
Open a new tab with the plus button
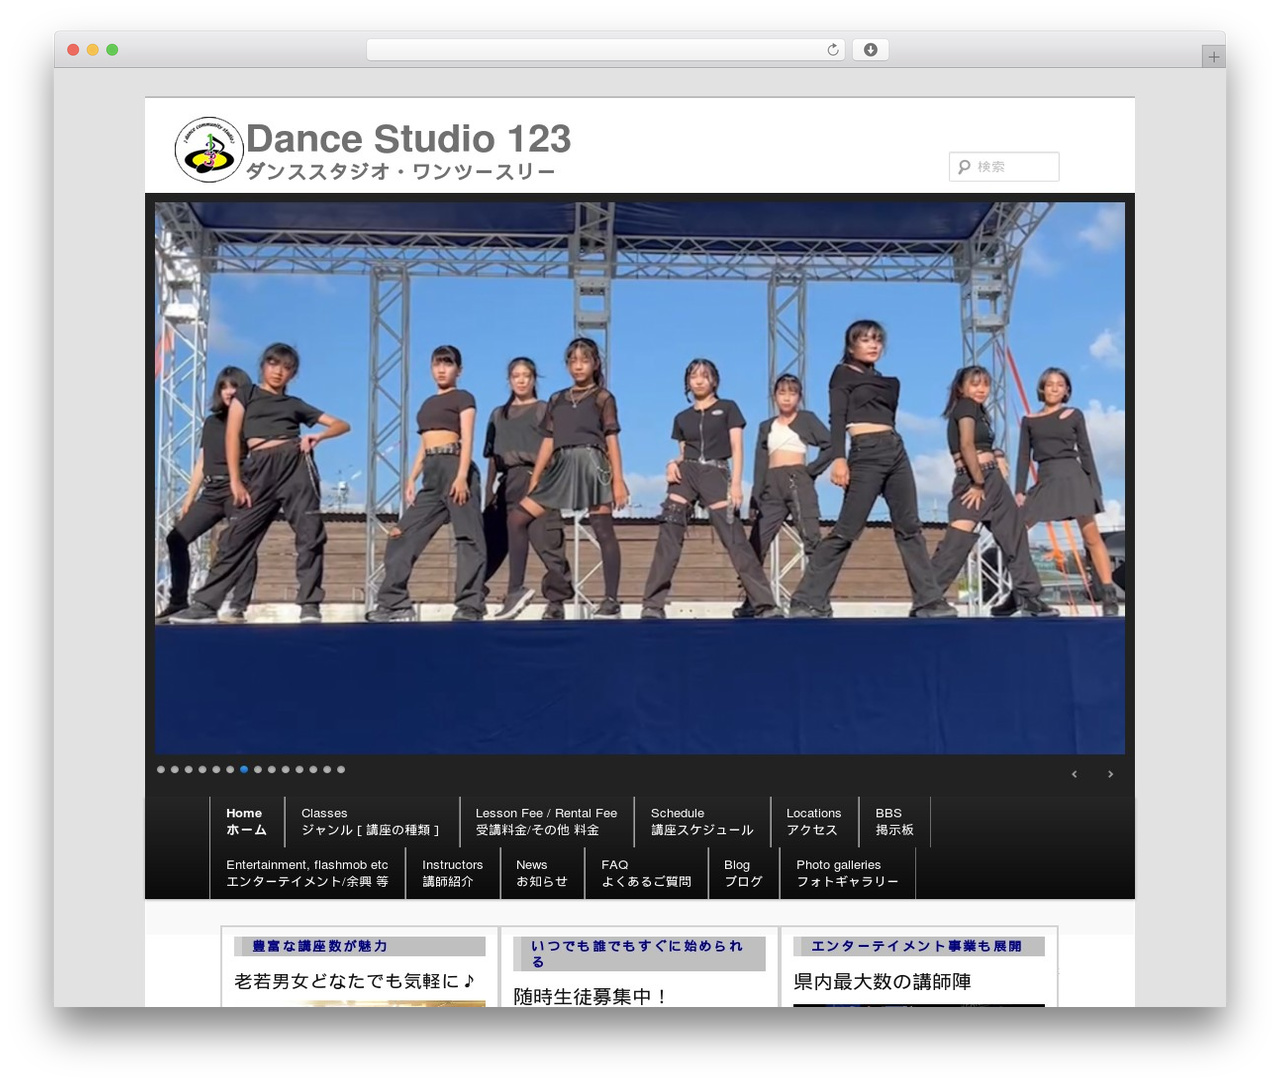point(1213,57)
